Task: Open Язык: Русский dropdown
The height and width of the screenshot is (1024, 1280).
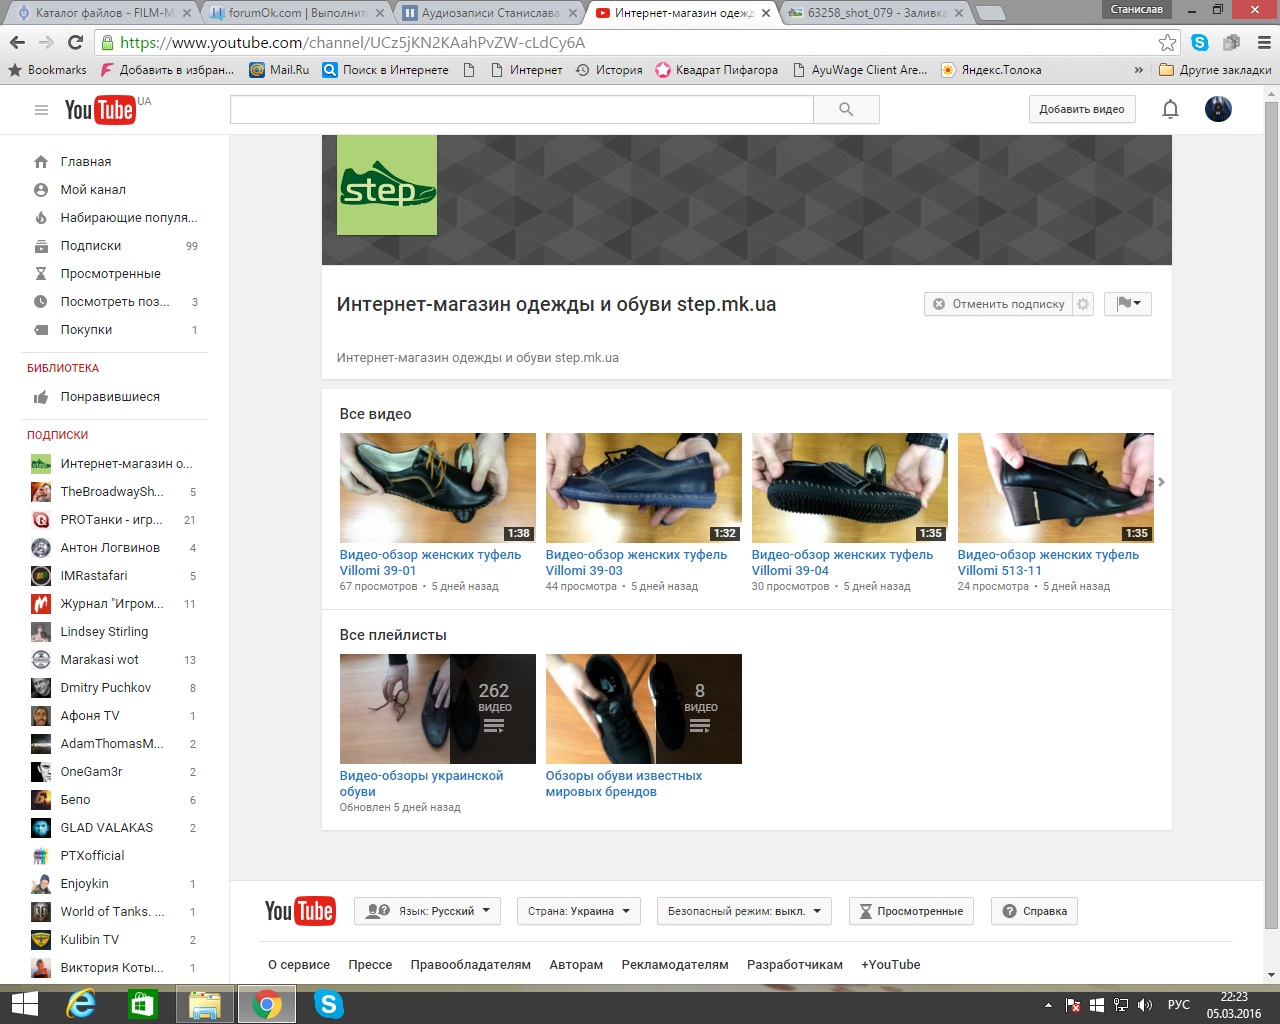Action: click(x=428, y=911)
